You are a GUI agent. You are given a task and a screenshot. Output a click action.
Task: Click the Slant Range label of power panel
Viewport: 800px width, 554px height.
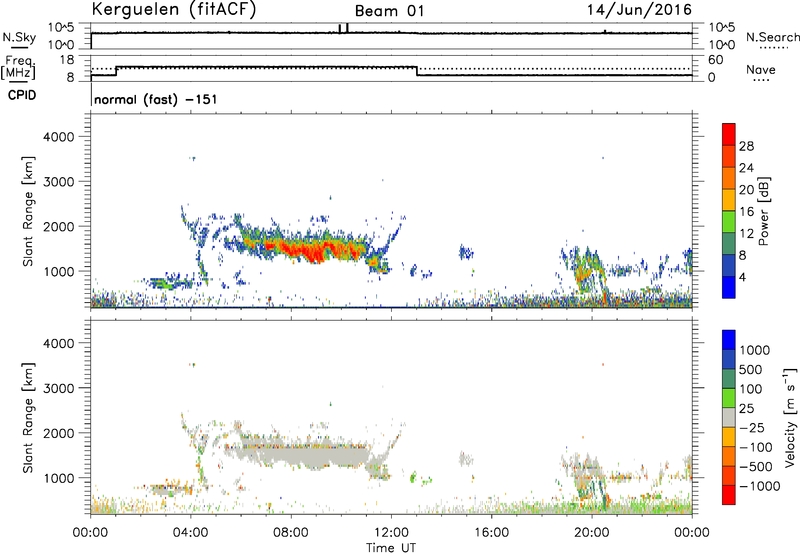(x=28, y=211)
